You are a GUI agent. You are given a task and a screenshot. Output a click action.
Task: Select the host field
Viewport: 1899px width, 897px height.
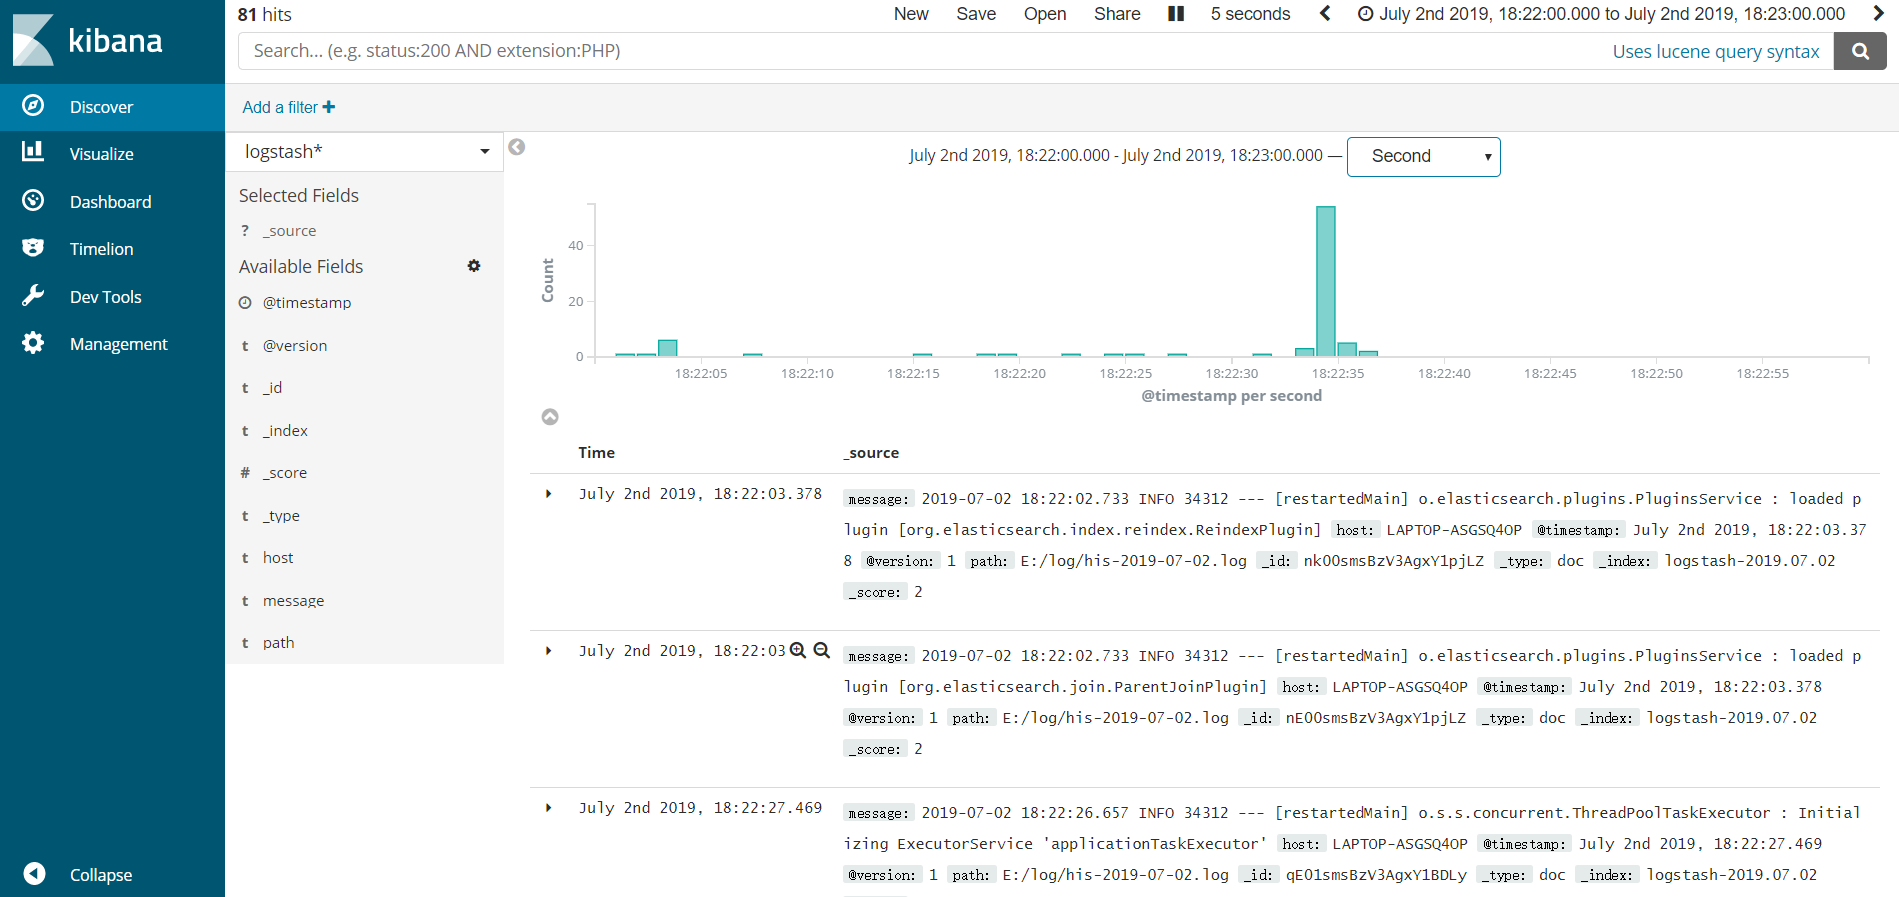click(x=278, y=558)
